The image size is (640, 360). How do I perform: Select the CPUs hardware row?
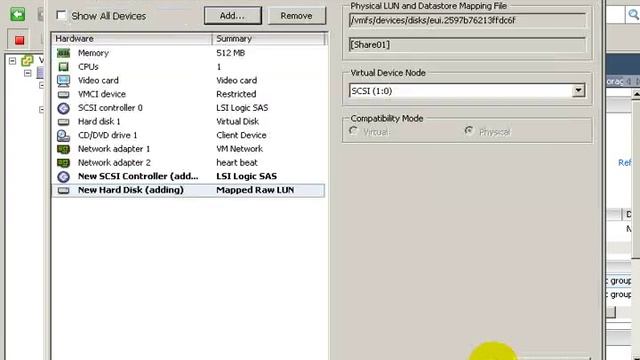pos(189,67)
